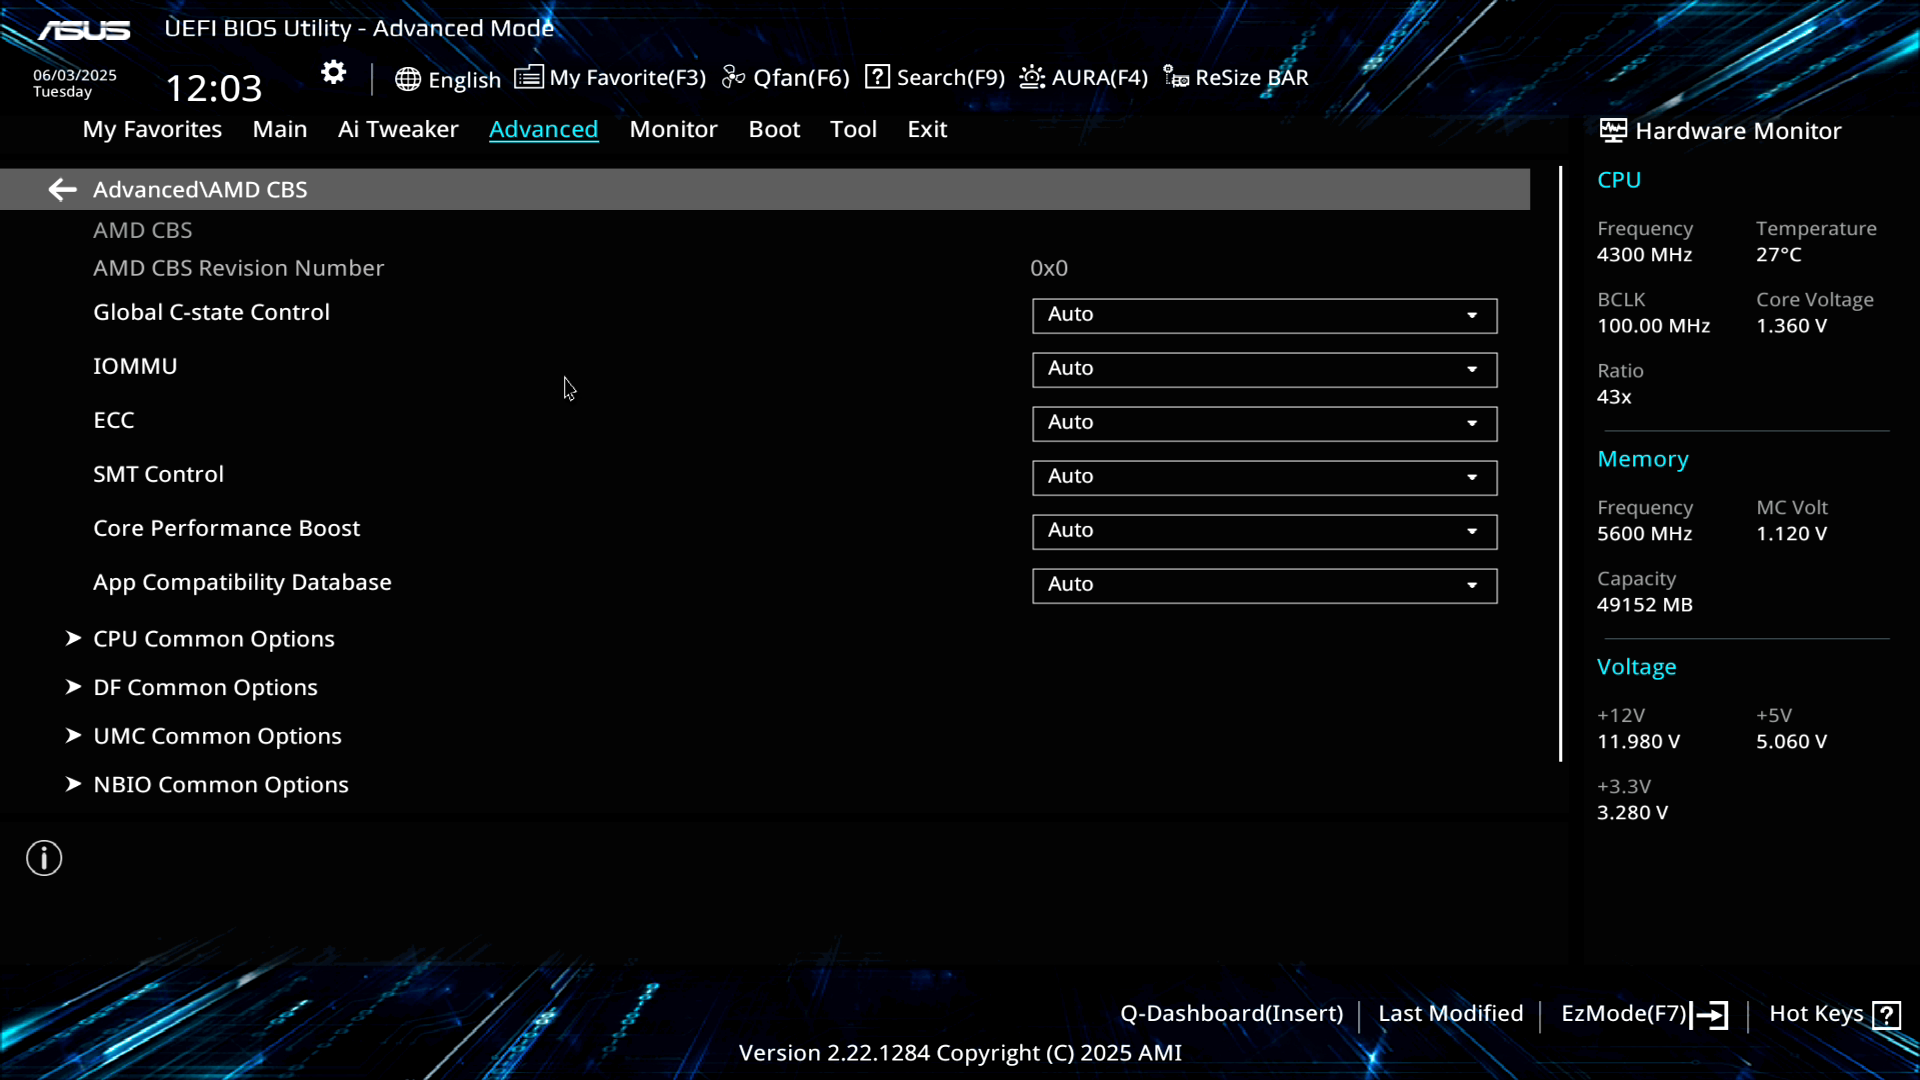Open Global C-state Control dropdown

click(1264, 315)
